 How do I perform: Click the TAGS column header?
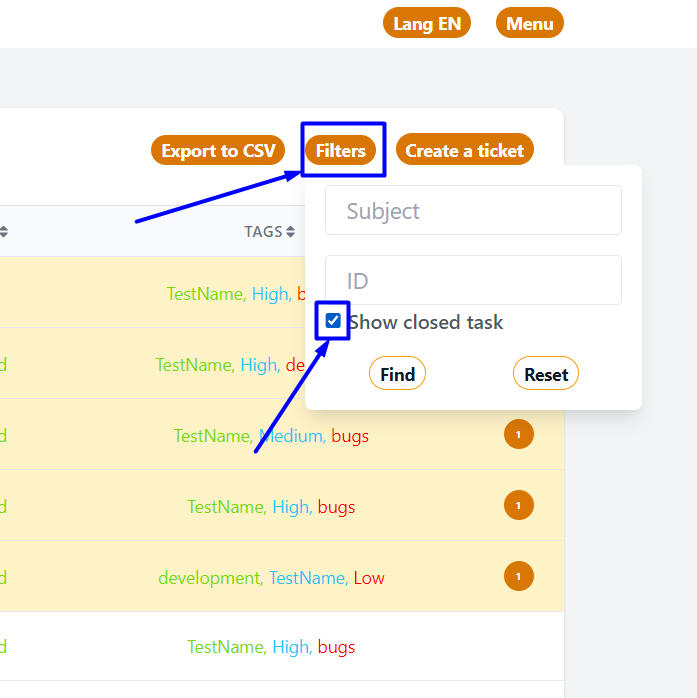263,232
